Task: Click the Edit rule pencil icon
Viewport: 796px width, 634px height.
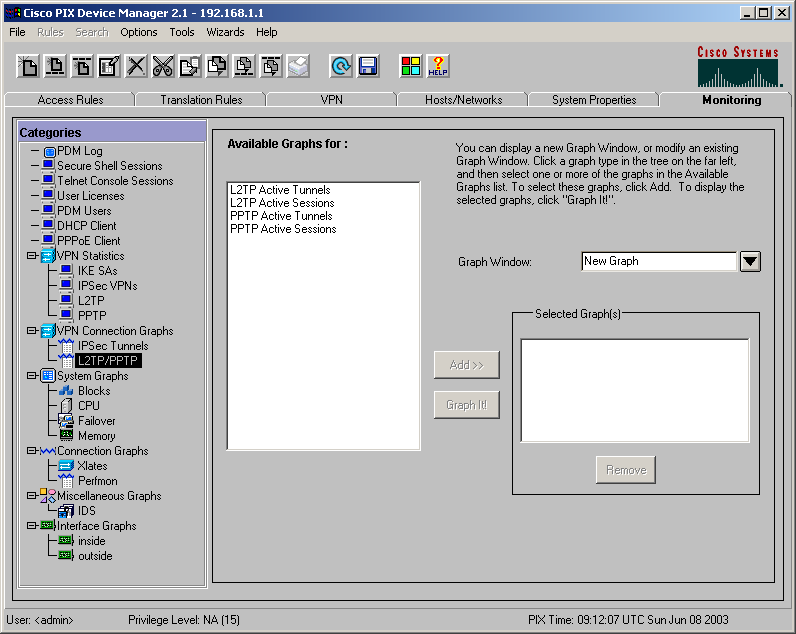Action: click(x=109, y=66)
